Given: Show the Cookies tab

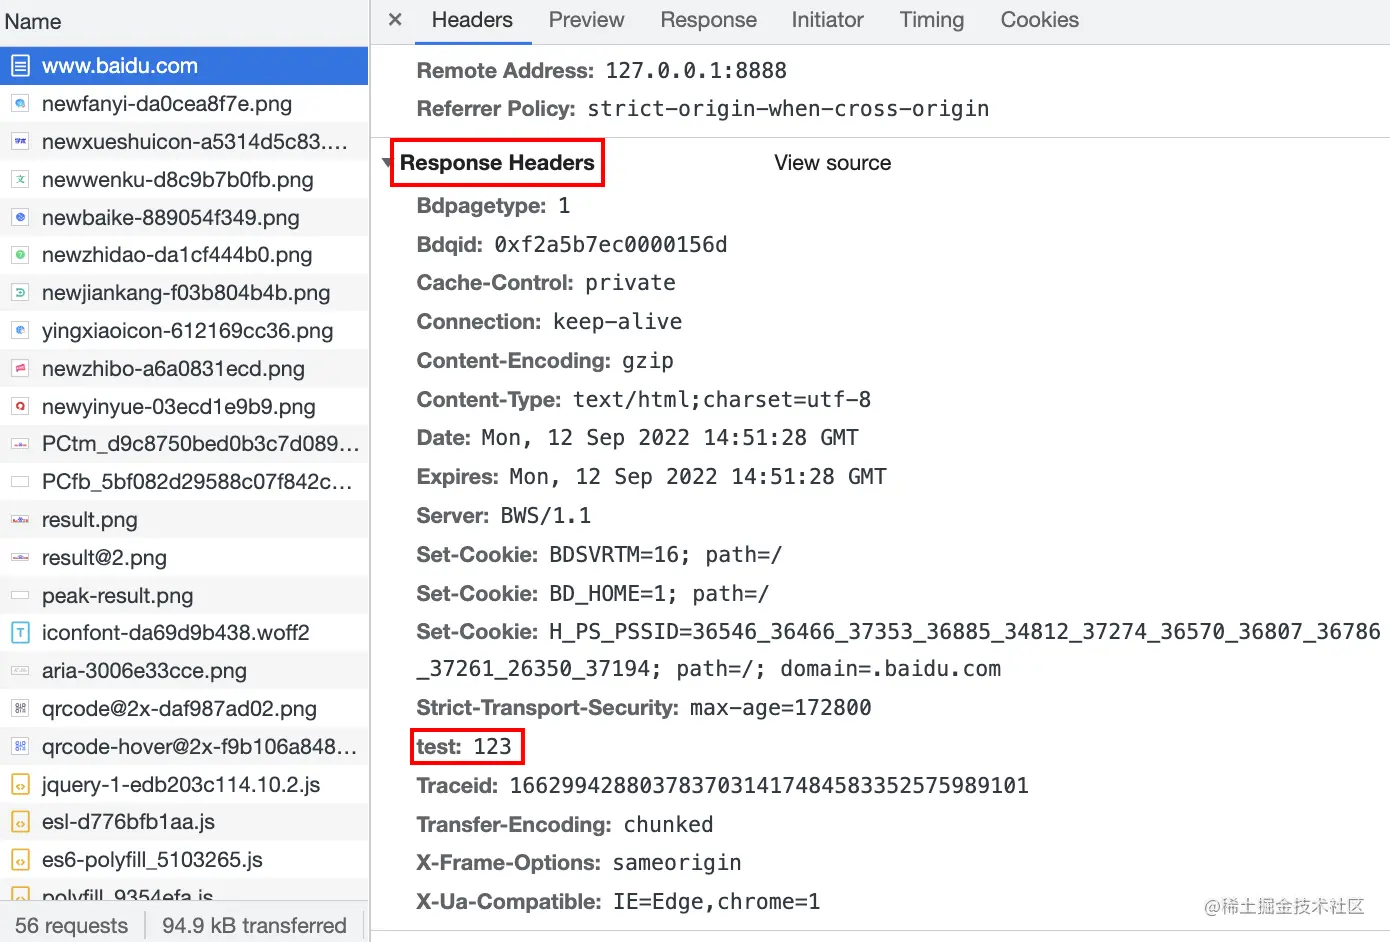Looking at the screenshot, I should tap(1040, 20).
